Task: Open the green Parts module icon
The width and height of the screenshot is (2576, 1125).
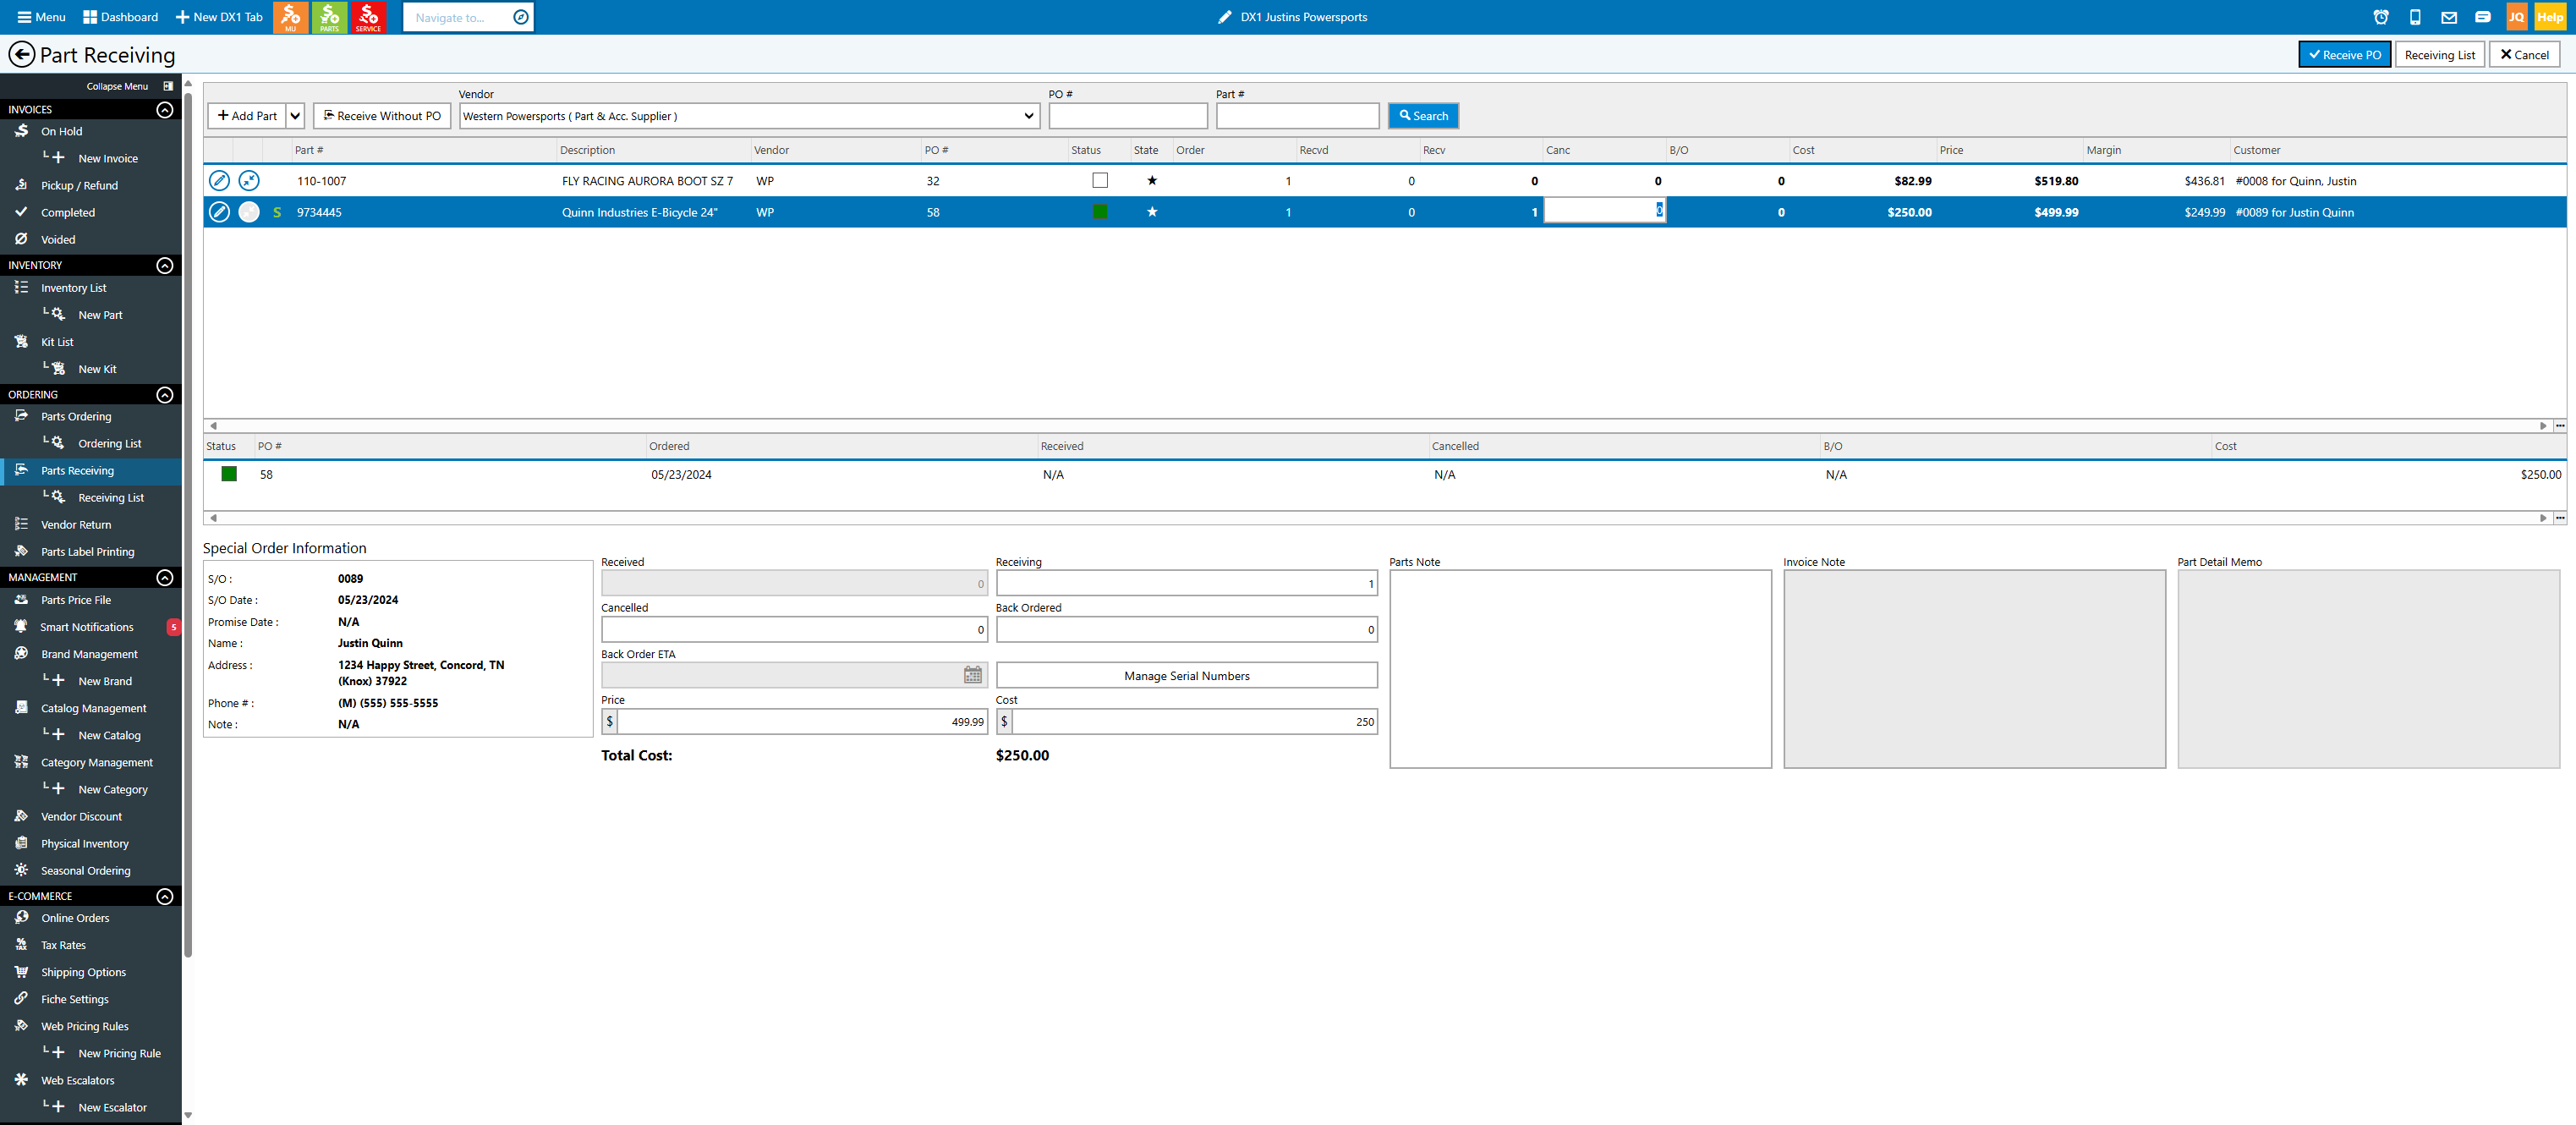Action: [329, 17]
